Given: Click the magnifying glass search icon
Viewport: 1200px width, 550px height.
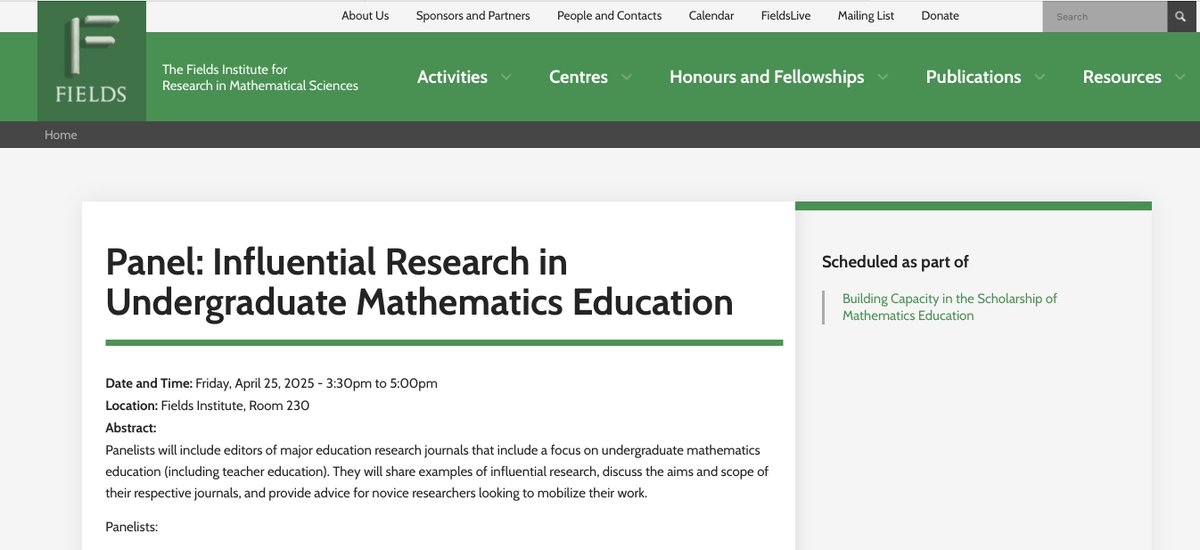Looking at the screenshot, I should 1181,16.
